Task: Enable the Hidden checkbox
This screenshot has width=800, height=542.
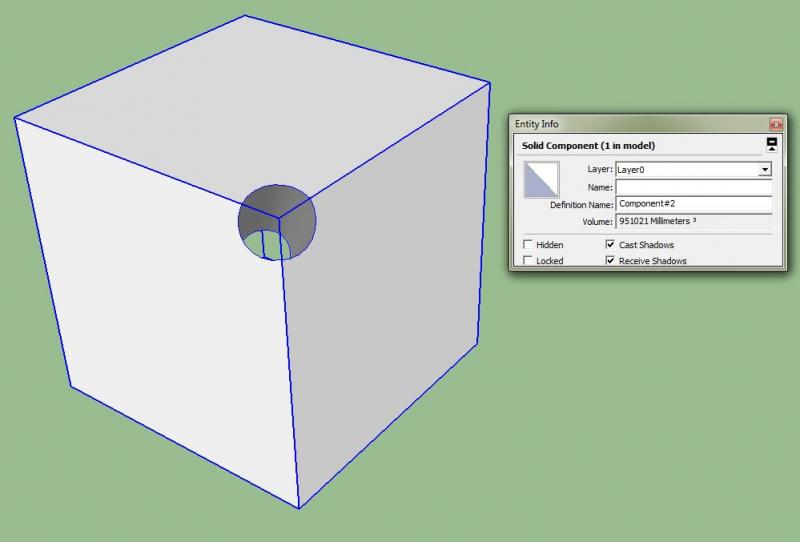Action: (x=528, y=245)
